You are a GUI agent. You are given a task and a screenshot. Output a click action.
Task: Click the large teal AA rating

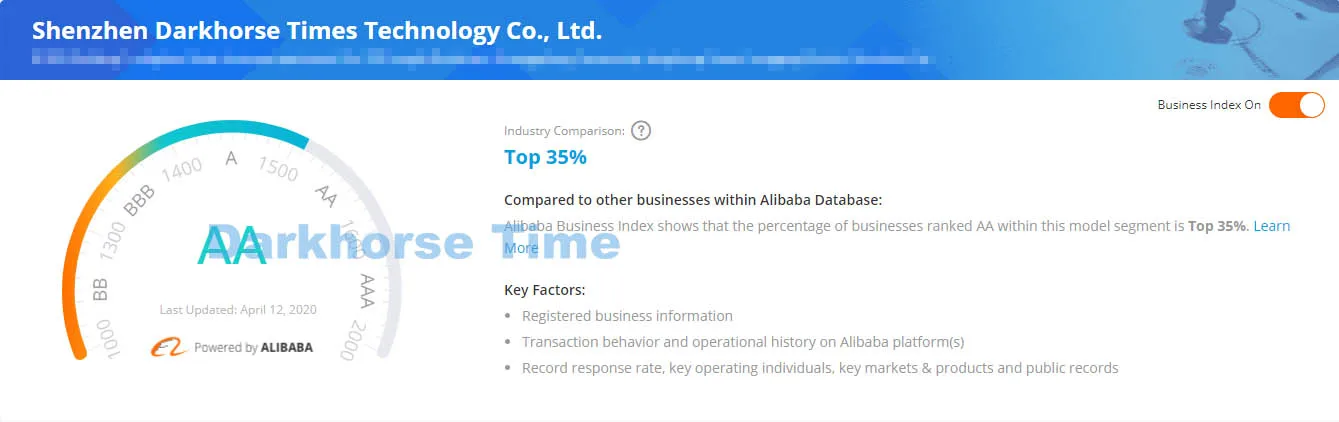pos(233,246)
